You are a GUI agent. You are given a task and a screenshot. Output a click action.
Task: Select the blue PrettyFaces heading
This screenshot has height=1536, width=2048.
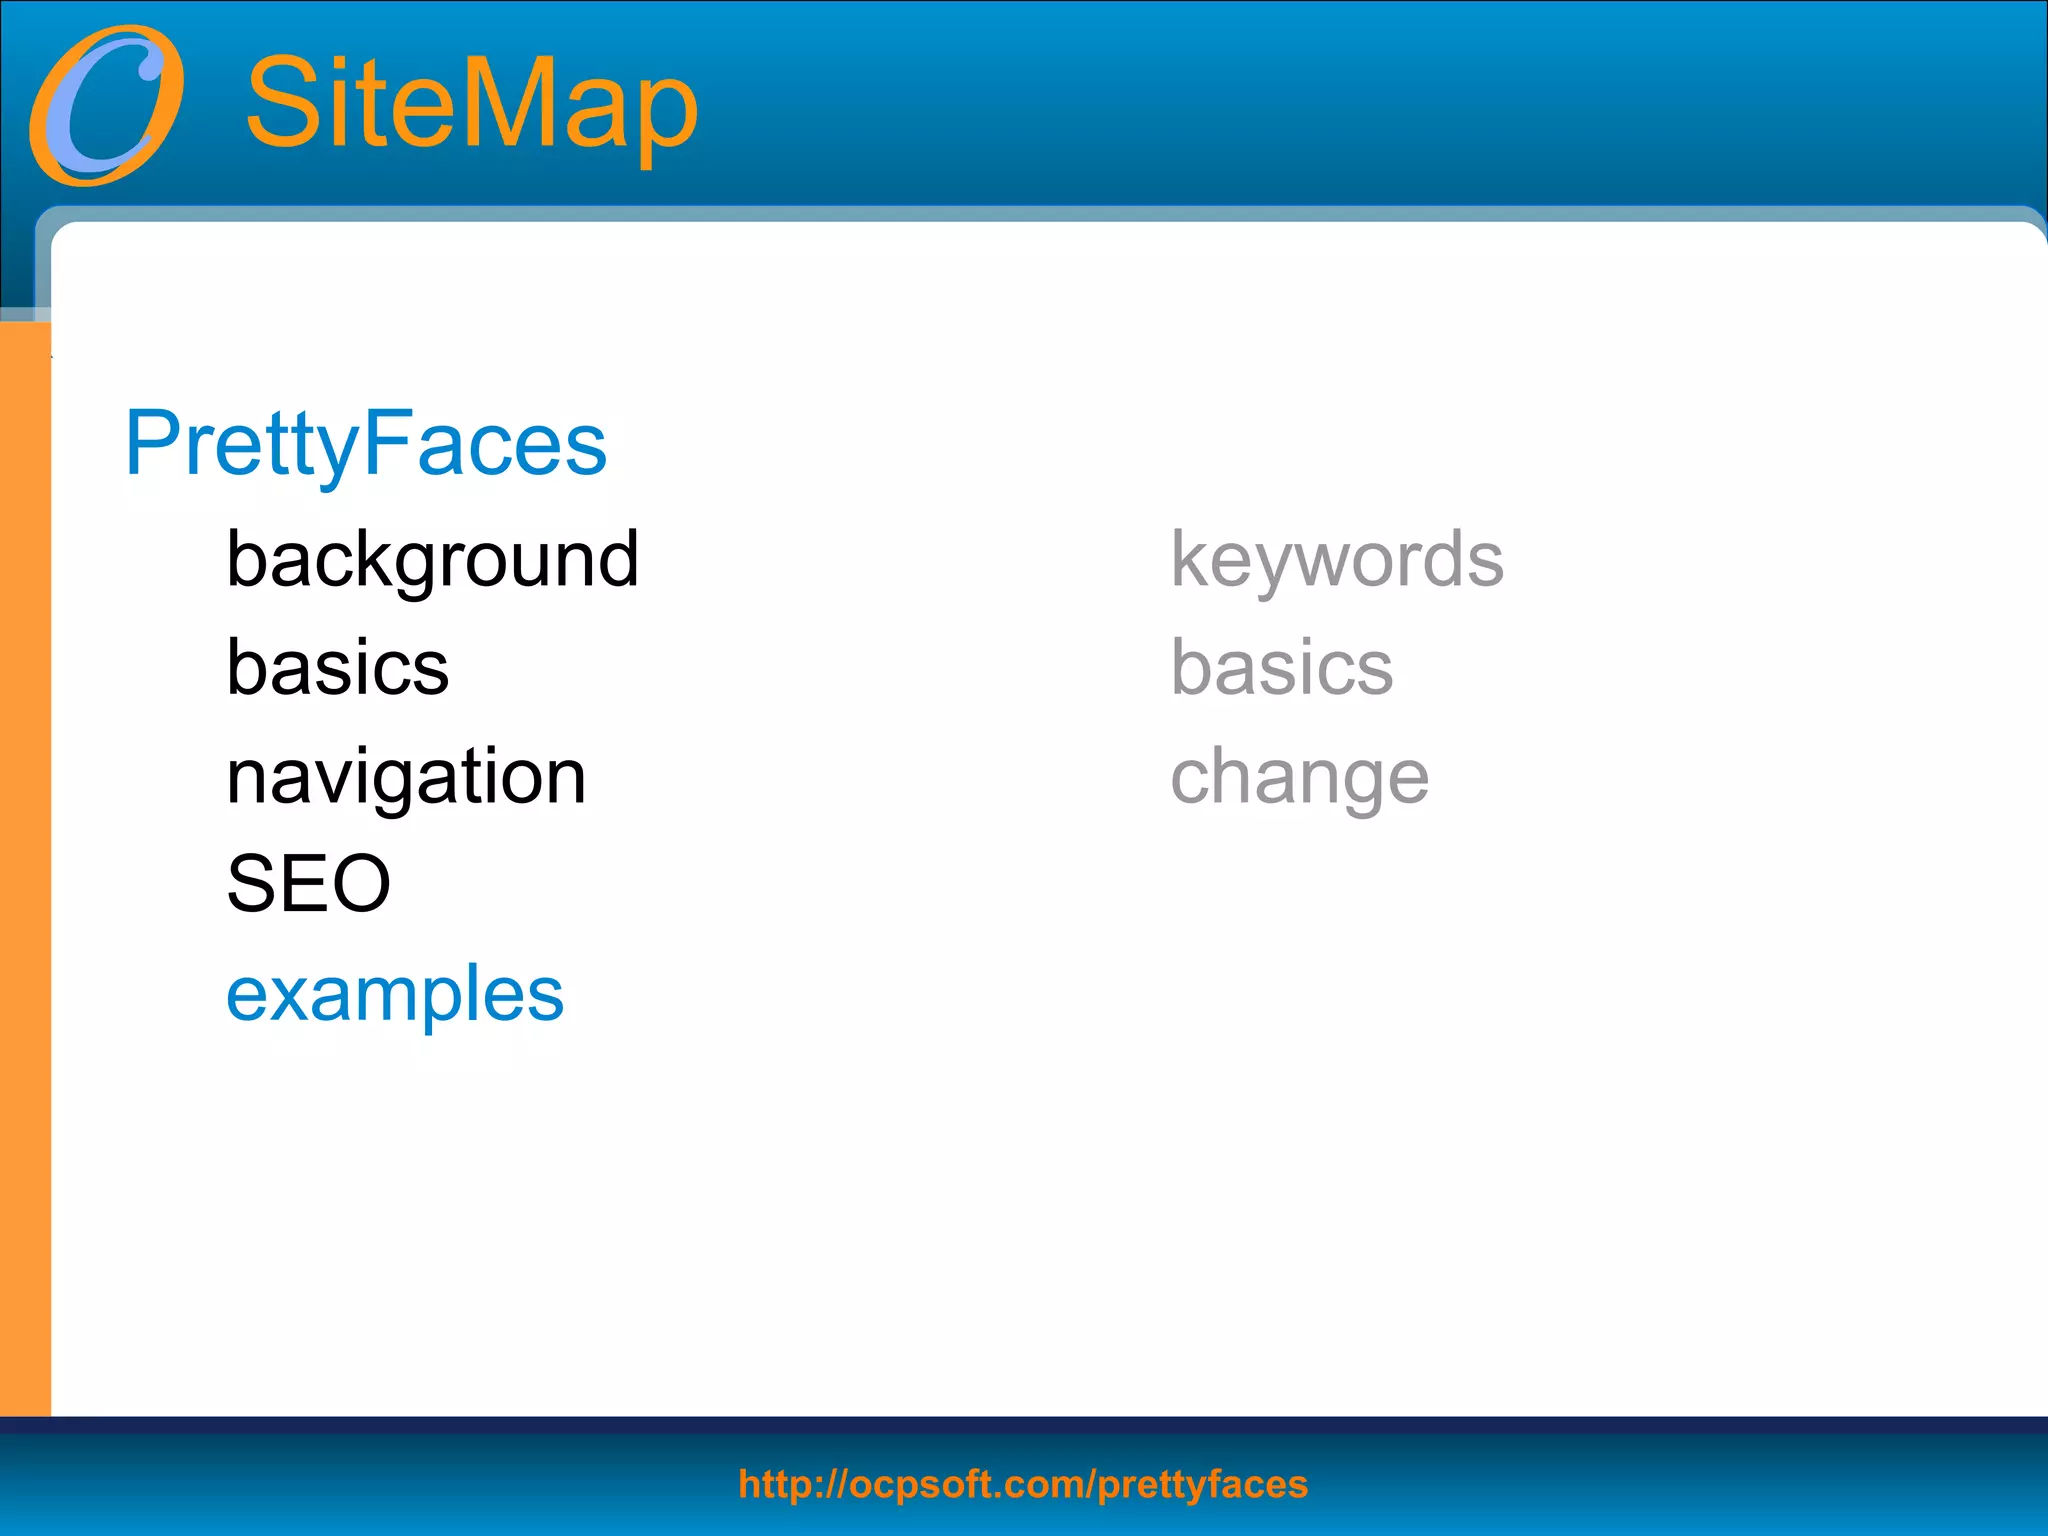point(366,443)
